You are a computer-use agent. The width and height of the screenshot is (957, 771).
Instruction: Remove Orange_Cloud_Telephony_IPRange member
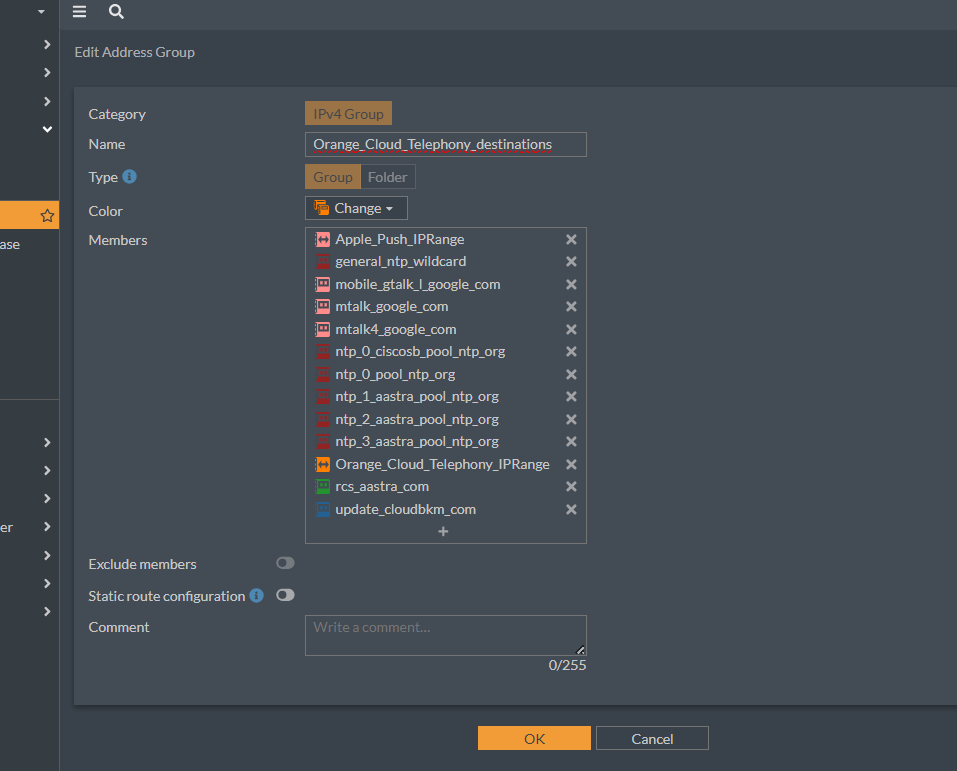coord(571,465)
